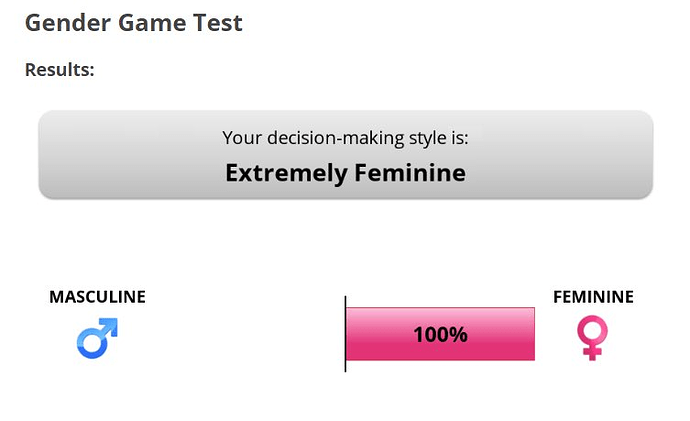Image resolution: width=690 pixels, height=421 pixels.
Task: Click the 100% label on the pink bar
Action: coord(440,334)
